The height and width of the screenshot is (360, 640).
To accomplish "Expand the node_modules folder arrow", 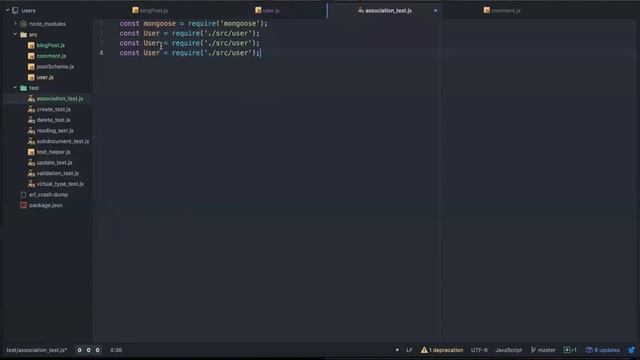I will click(x=16, y=24).
